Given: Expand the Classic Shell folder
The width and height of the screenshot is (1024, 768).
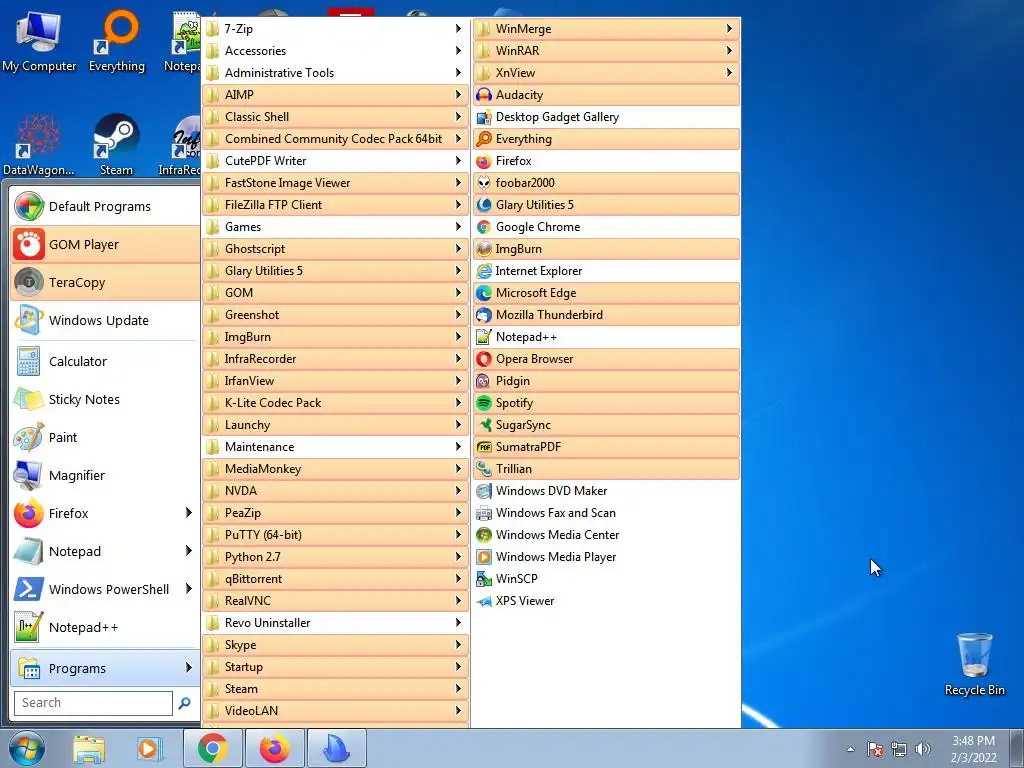Looking at the screenshot, I should click(336, 117).
